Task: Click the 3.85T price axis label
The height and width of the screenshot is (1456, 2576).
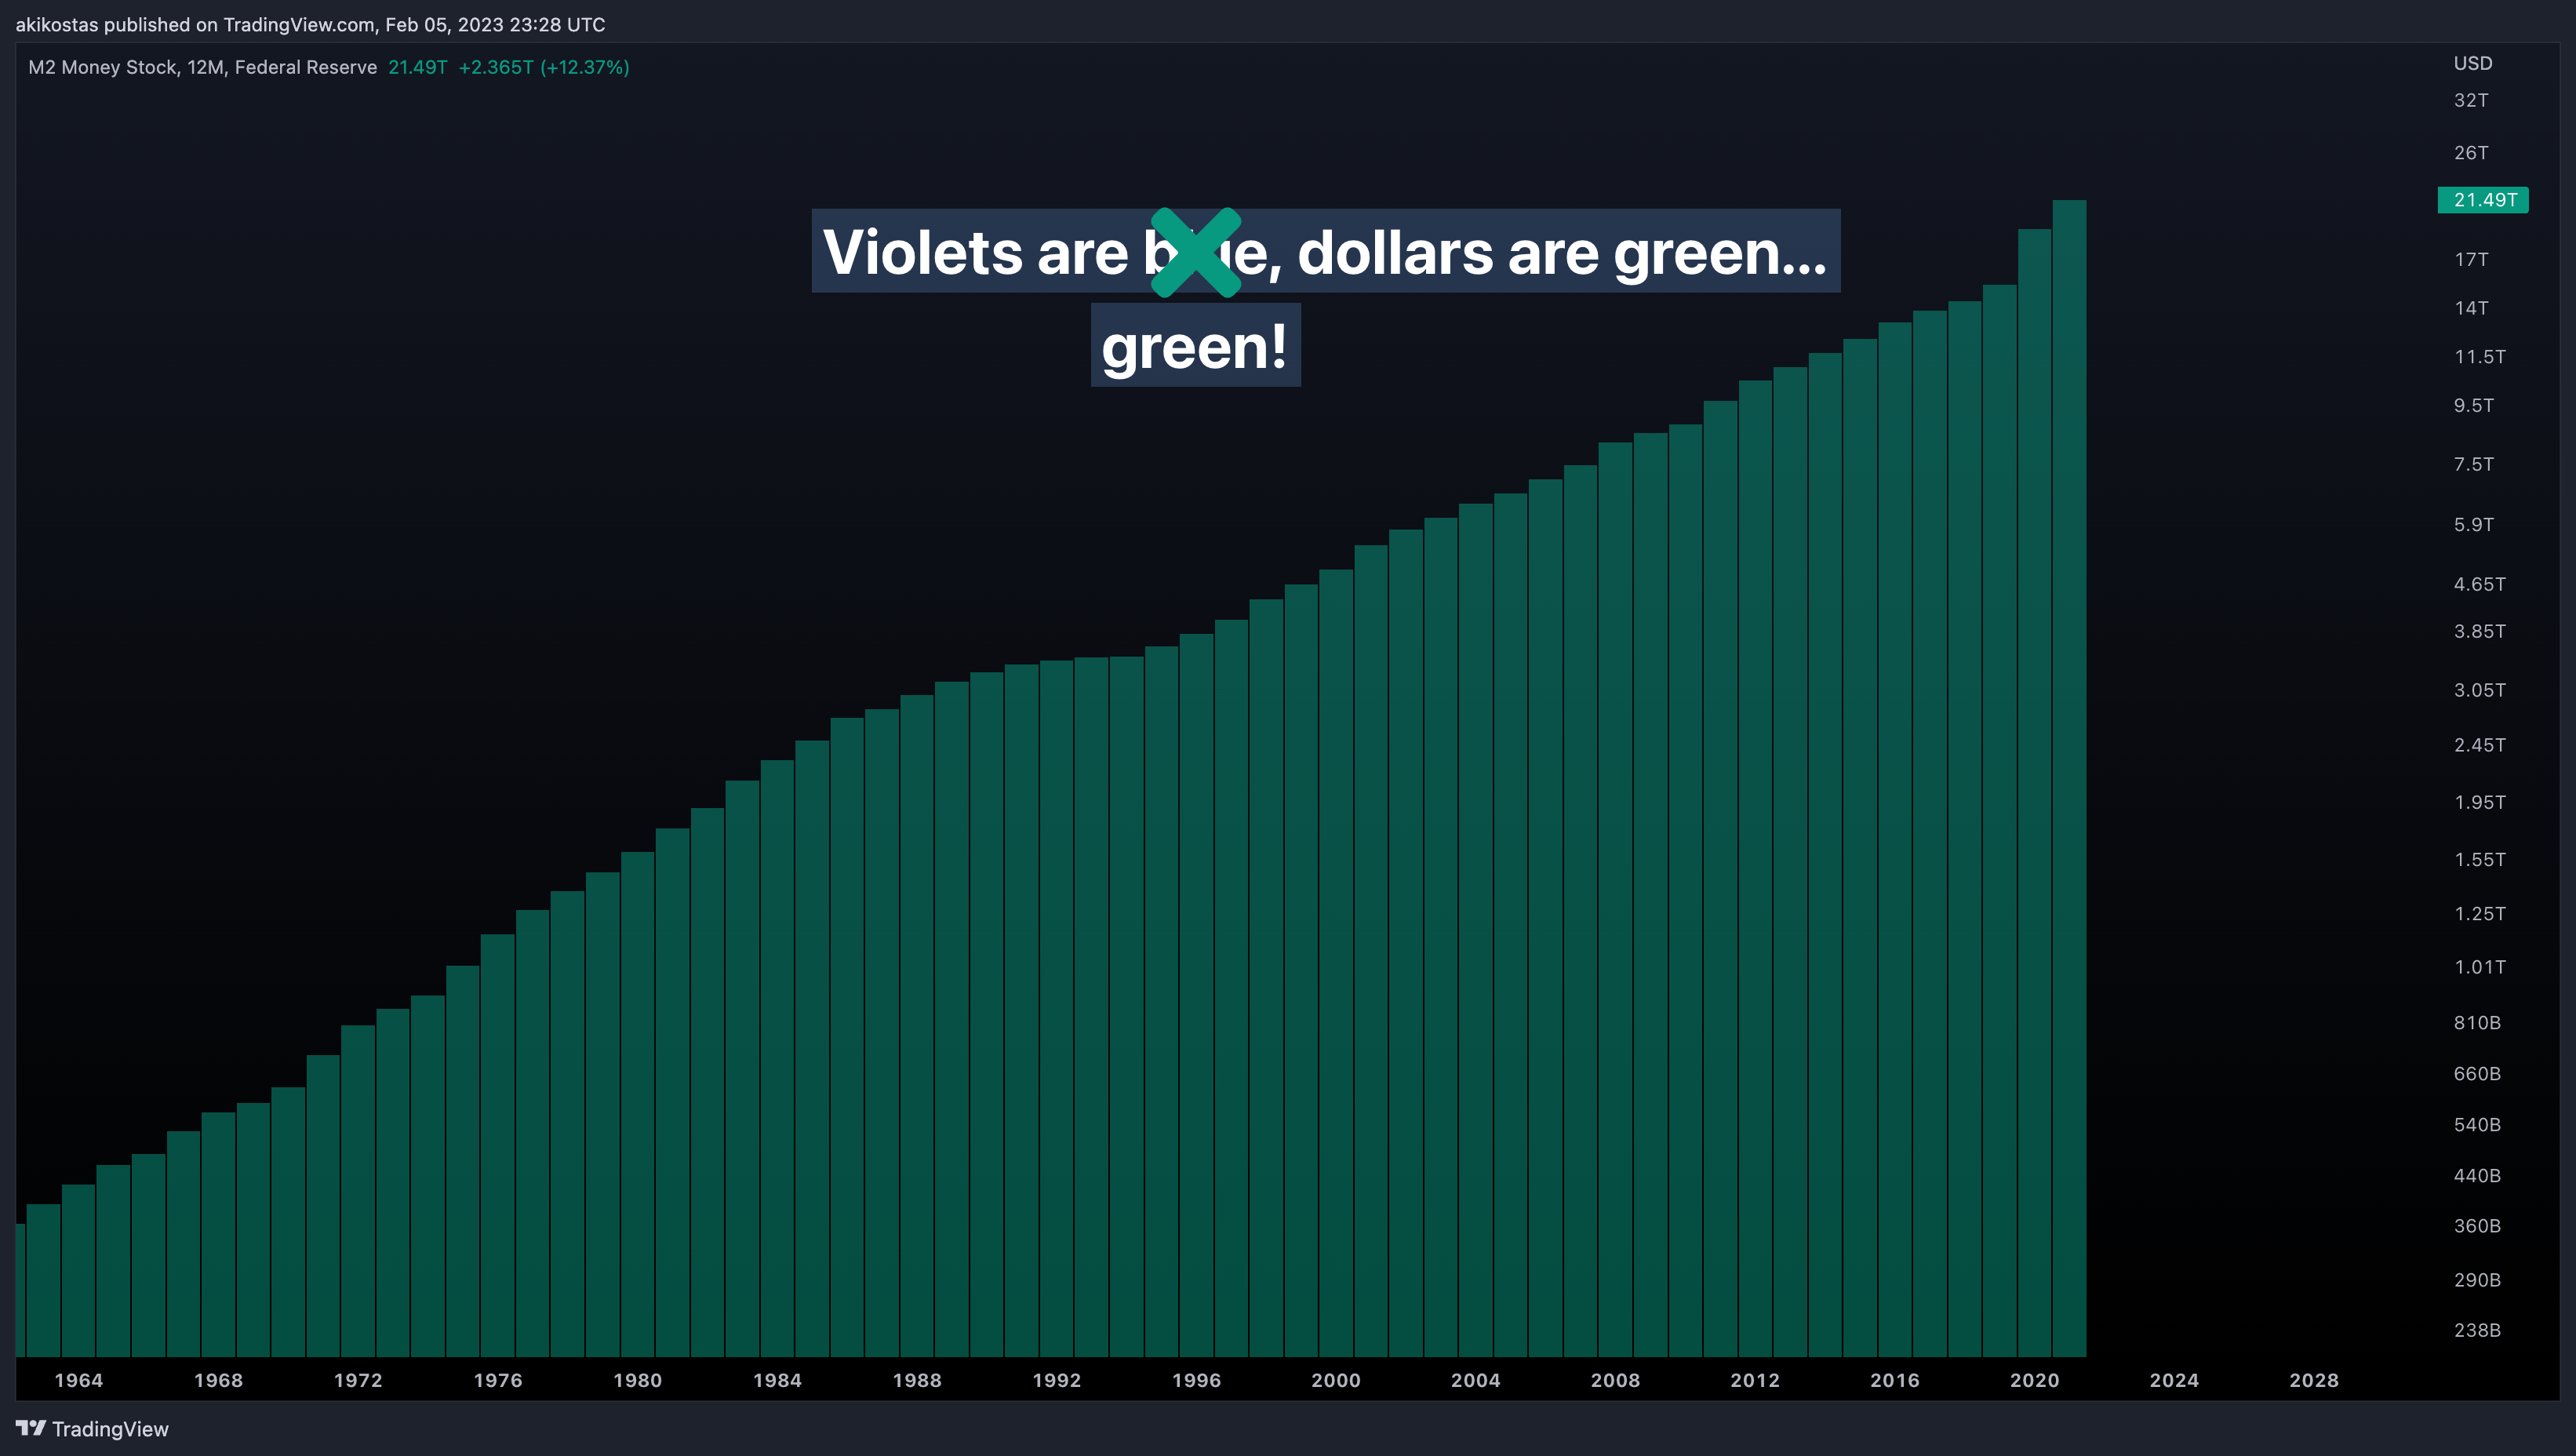Action: click(x=2480, y=631)
